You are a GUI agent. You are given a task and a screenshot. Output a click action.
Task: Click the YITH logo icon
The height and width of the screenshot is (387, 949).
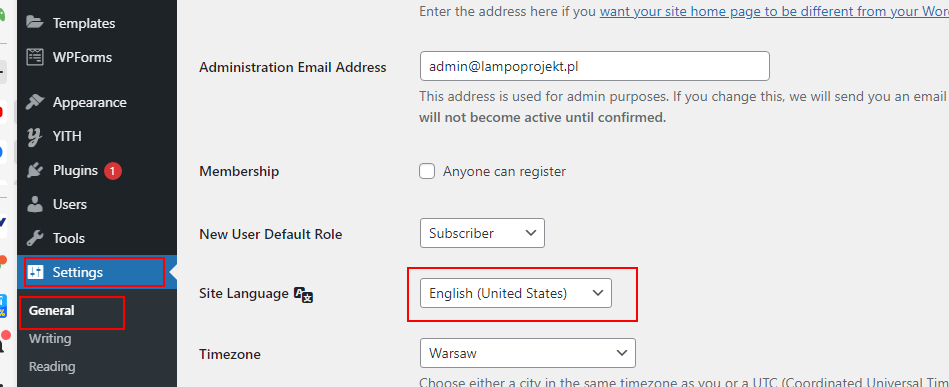(35, 137)
